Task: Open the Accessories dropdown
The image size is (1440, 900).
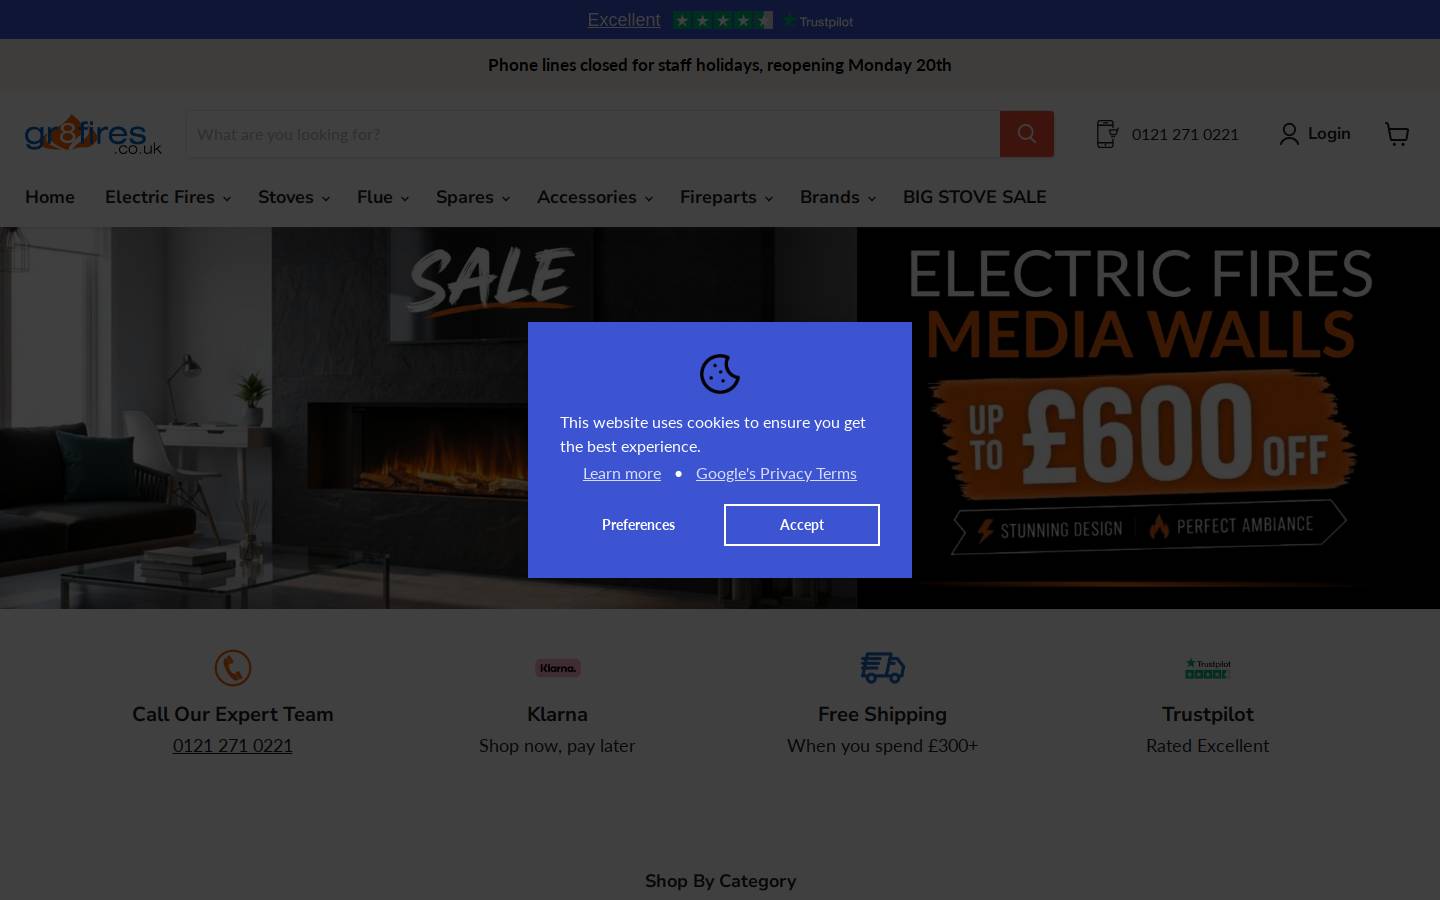Action: [x=595, y=197]
